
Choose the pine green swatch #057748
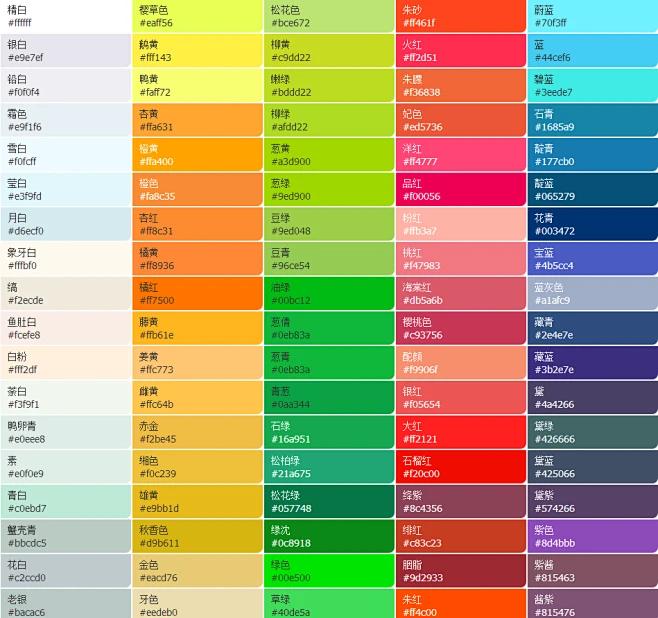point(329,501)
